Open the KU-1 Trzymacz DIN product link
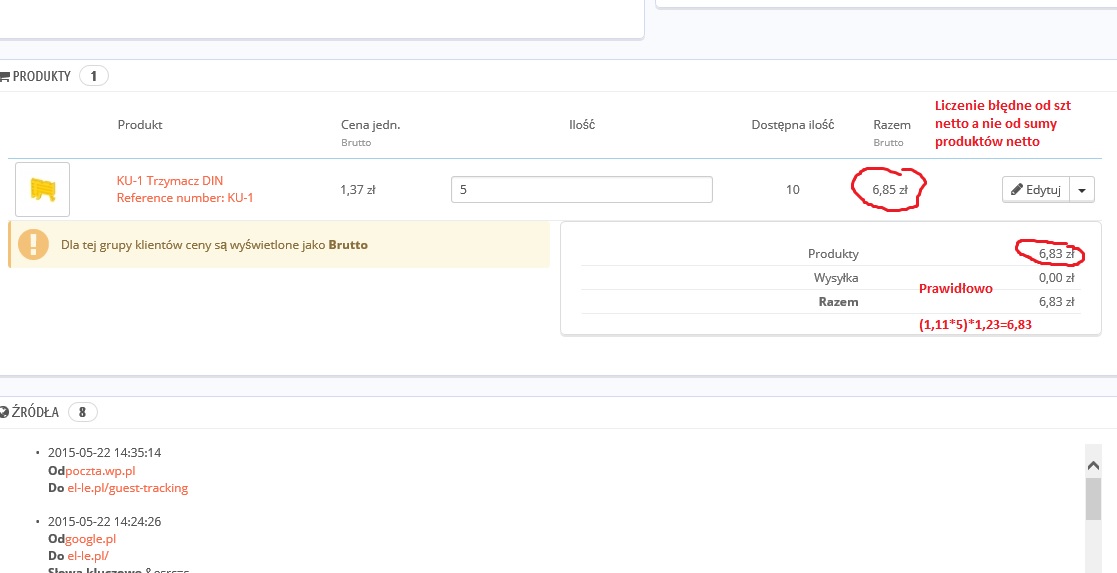This screenshot has height=573, width=1117. click(169, 181)
